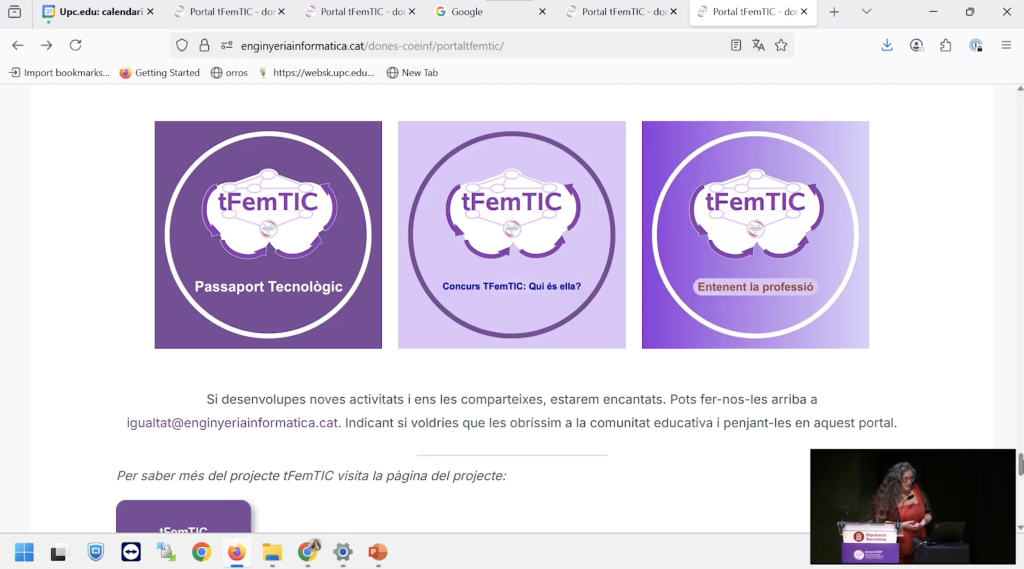The width and height of the screenshot is (1024, 569).
Task: Open Concurs TFemTIC: Qui és ella? card
Action: [x=512, y=235]
